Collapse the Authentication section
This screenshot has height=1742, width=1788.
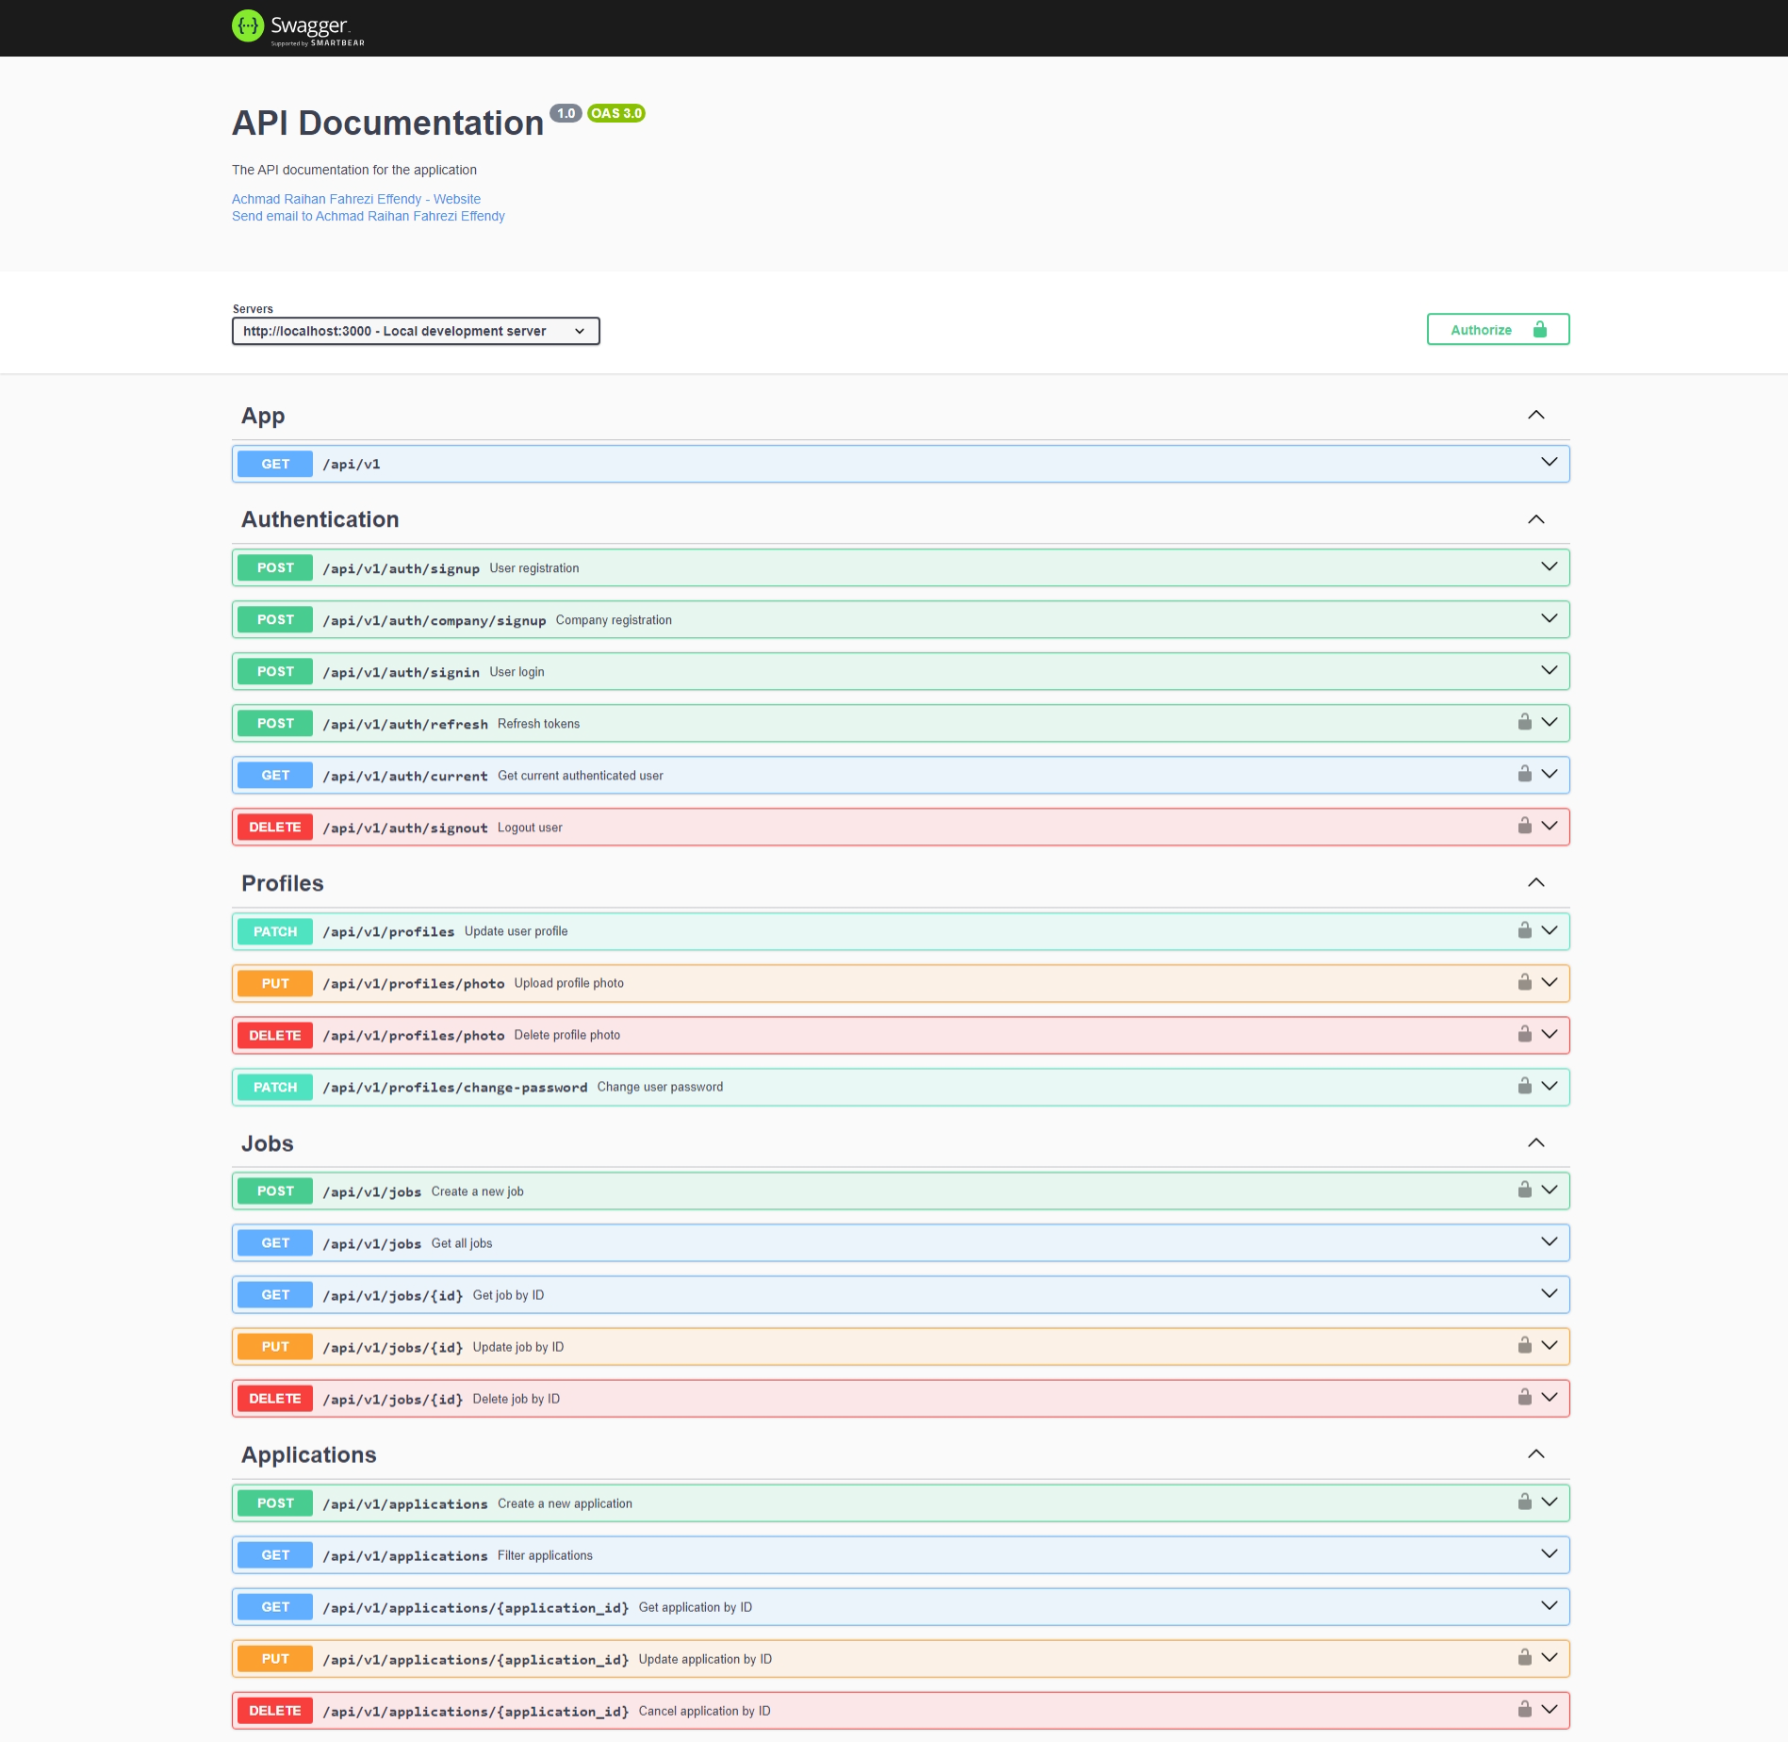pyautogui.click(x=1536, y=519)
